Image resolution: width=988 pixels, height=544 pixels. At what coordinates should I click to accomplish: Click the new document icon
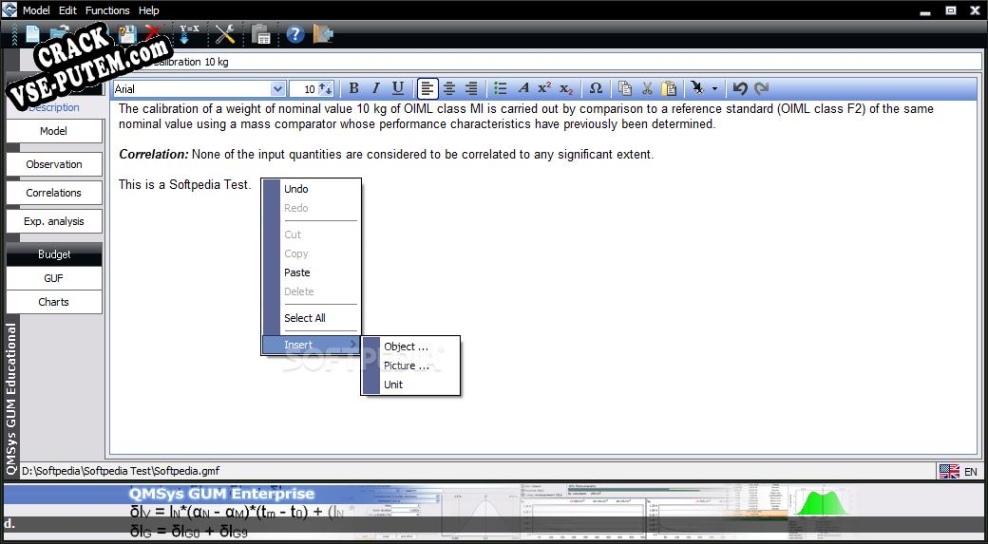tap(32, 33)
